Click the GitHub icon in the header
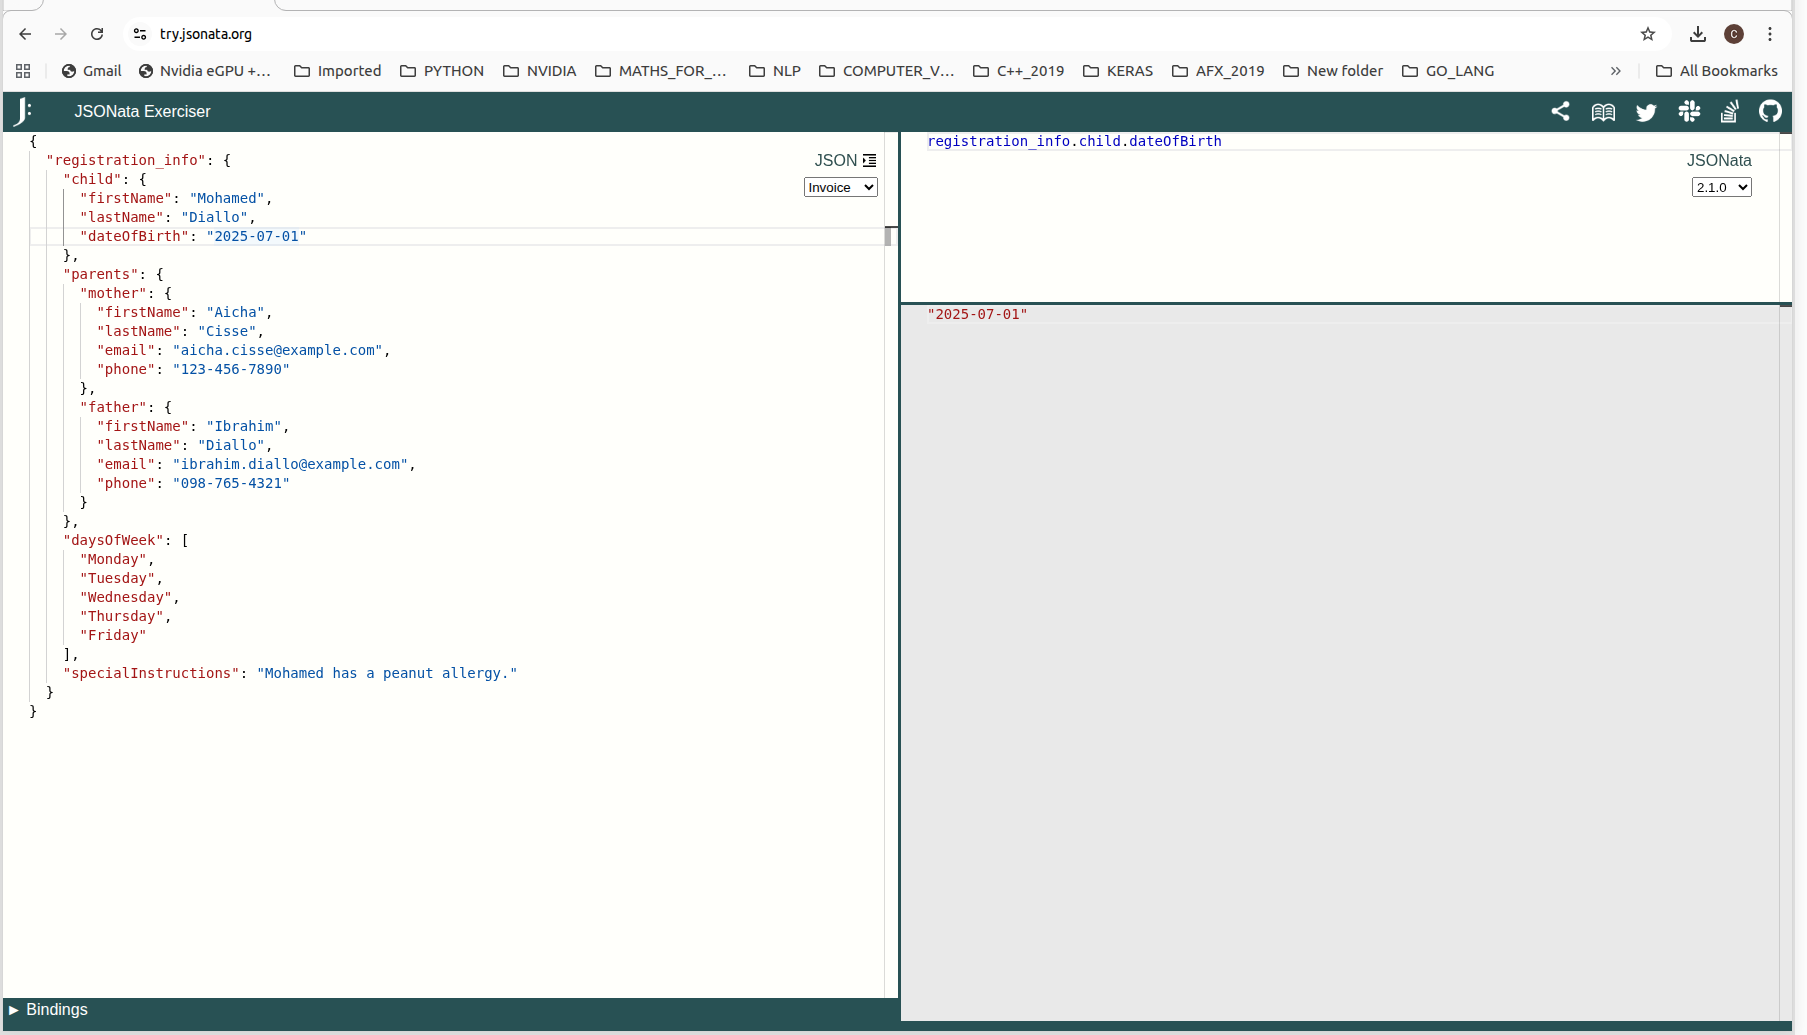The image size is (1807, 1035). pos(1770,111)
